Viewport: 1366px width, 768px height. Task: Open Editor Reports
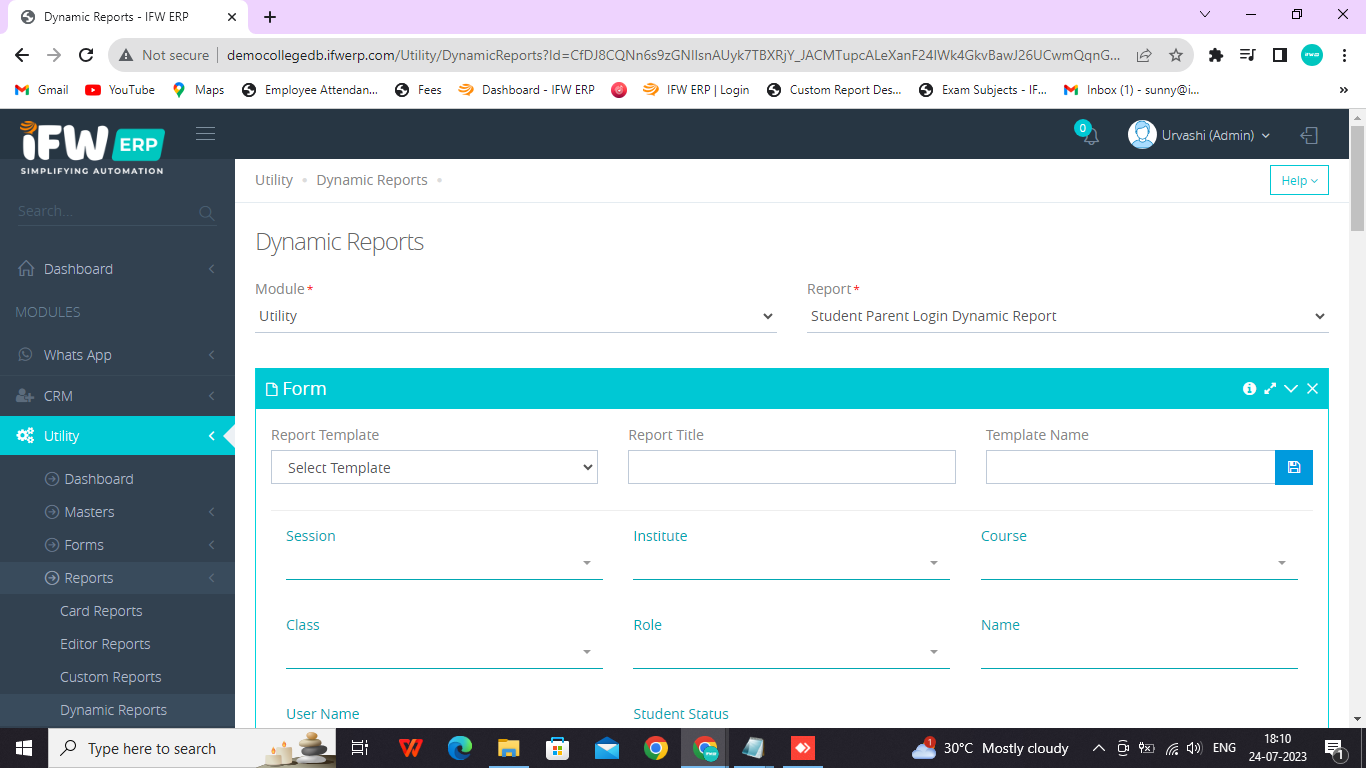(x=105, y=644)
